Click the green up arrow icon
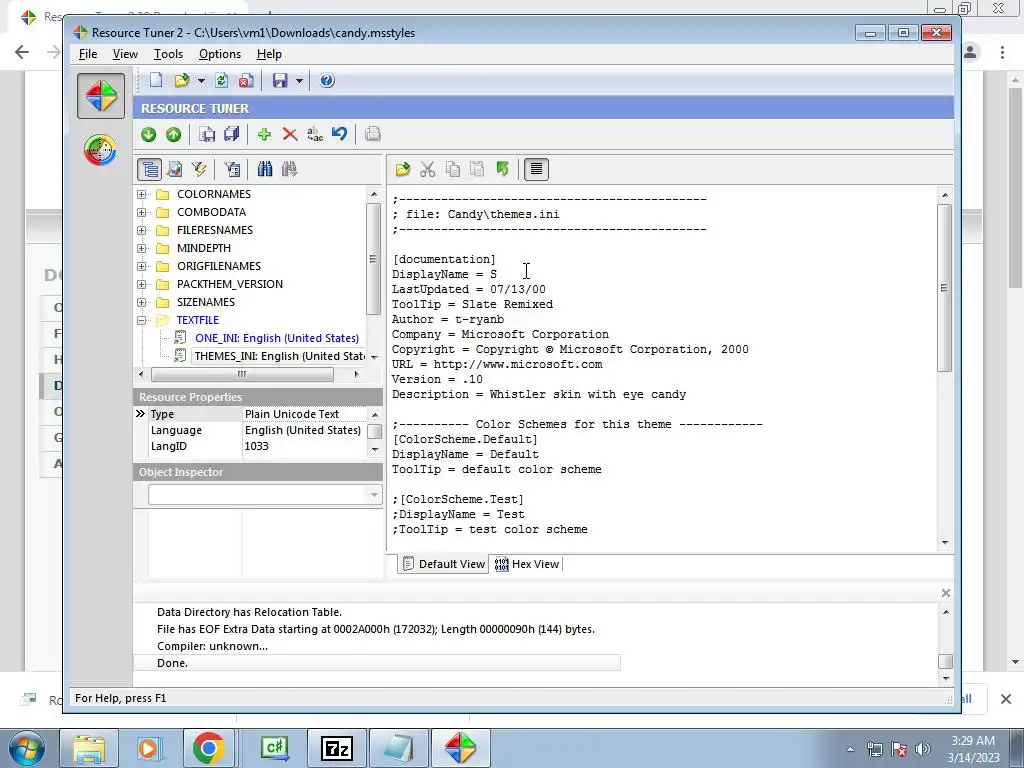 coord(174,134)
